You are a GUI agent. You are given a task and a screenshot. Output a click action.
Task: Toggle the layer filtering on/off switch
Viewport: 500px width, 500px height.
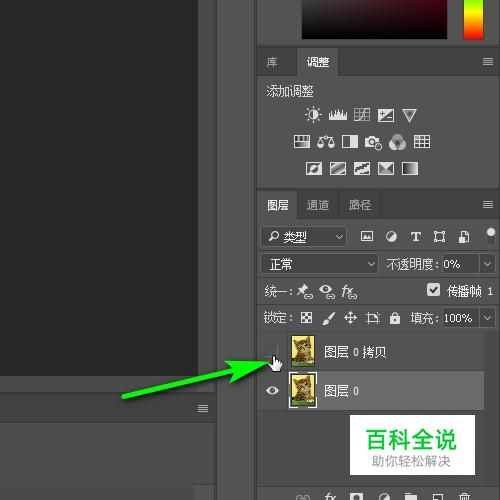tap(491, 235)
